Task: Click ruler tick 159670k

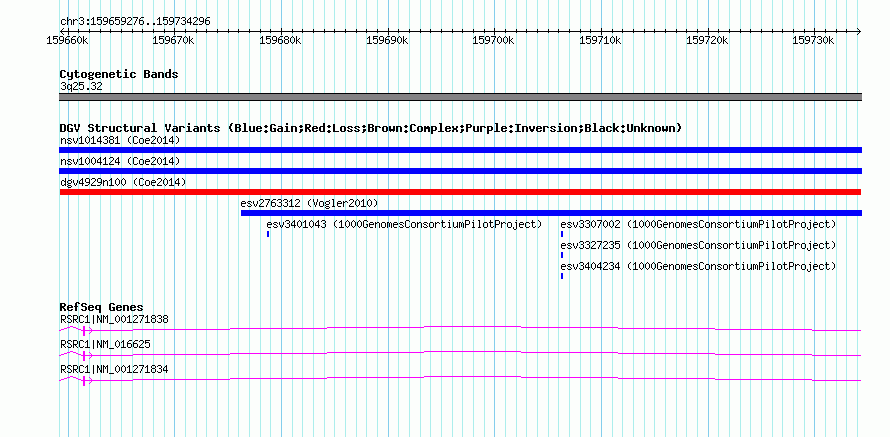Action: click(x=174, y=40)
